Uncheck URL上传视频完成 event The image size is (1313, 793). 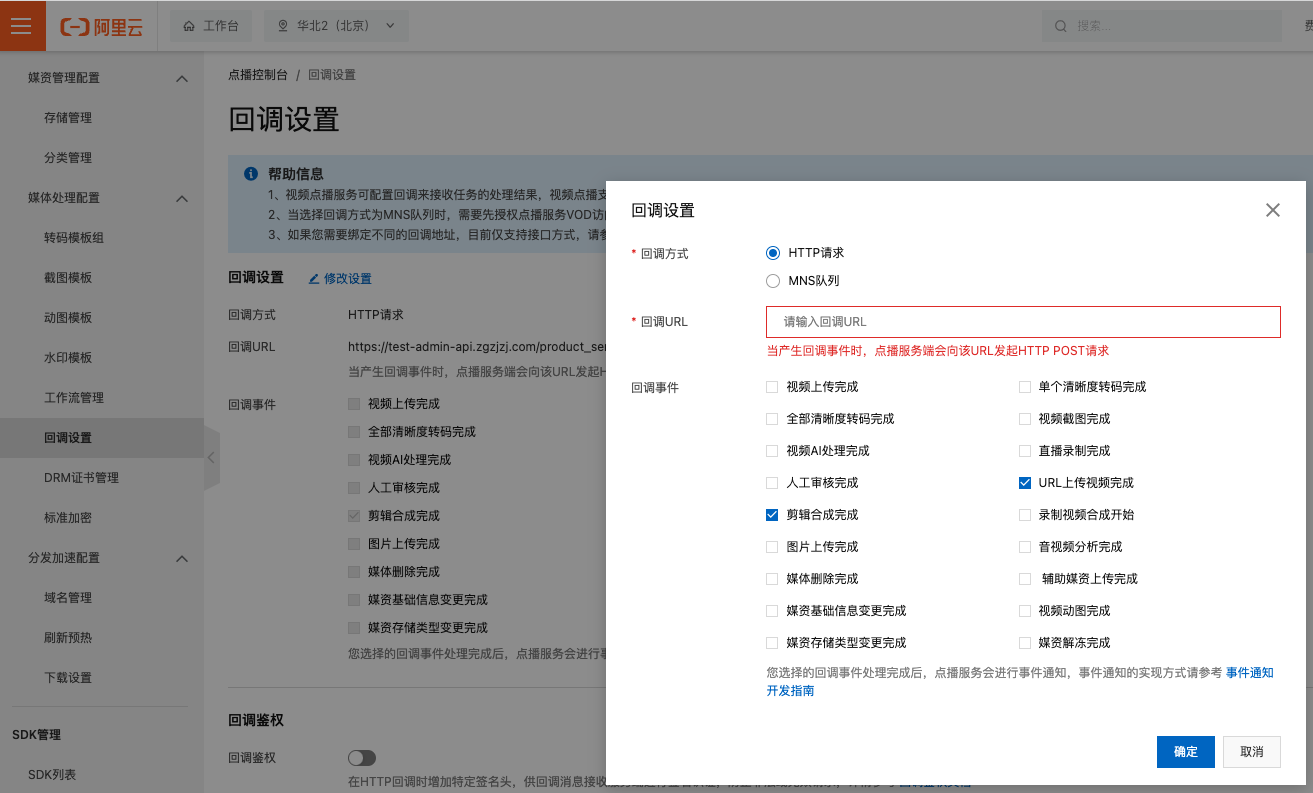coord(1024,483)
